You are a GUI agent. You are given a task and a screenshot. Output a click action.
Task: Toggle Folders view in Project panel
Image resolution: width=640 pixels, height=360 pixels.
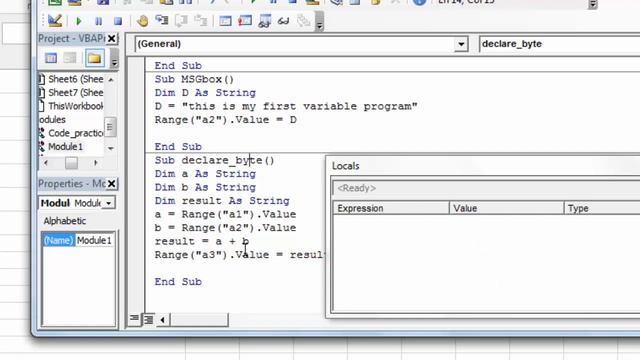point(94,58)
